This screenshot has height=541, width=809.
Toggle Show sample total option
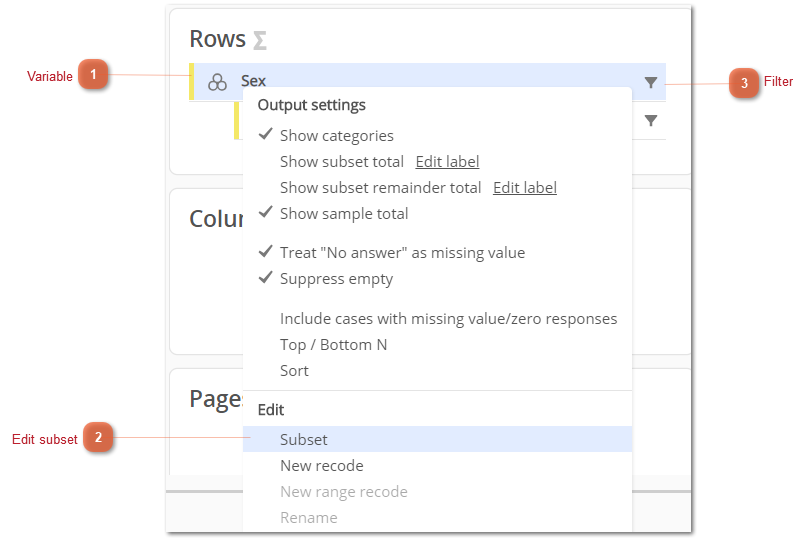click(344, 214)
